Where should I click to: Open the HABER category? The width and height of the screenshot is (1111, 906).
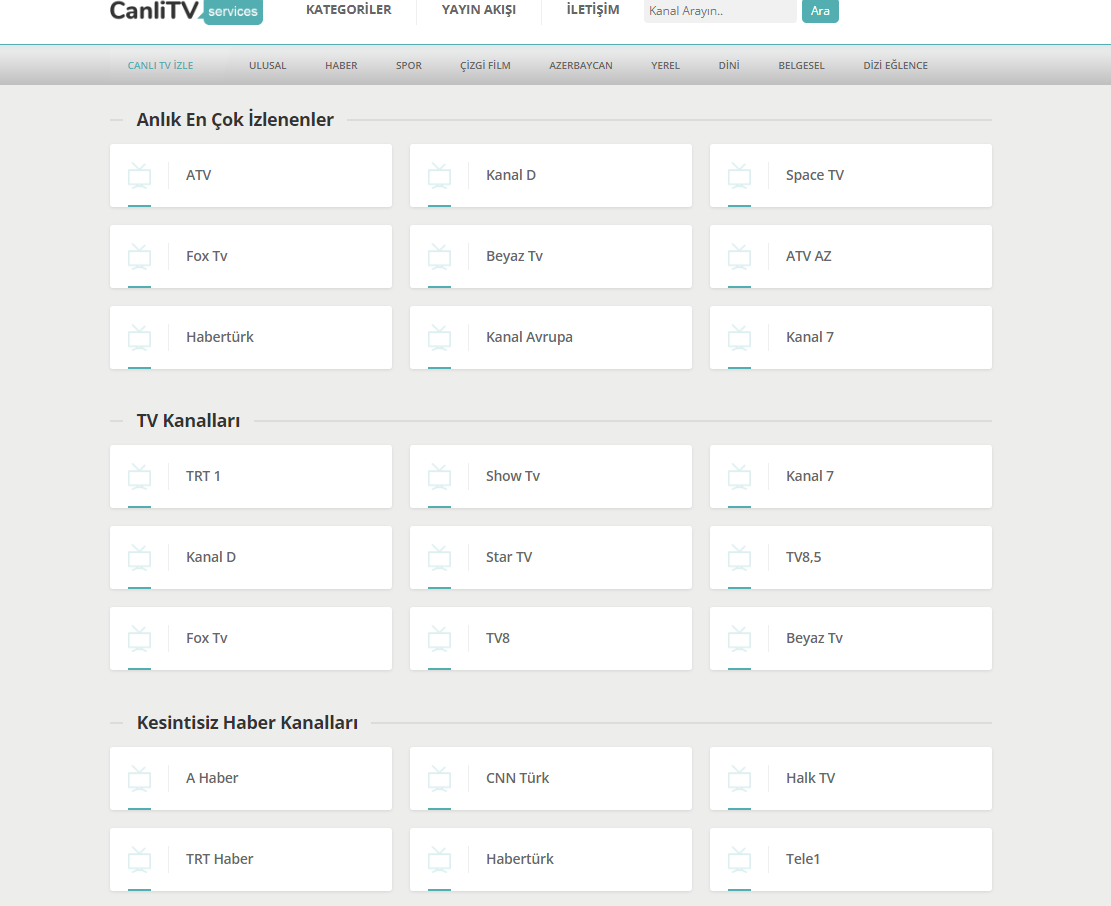342,65
